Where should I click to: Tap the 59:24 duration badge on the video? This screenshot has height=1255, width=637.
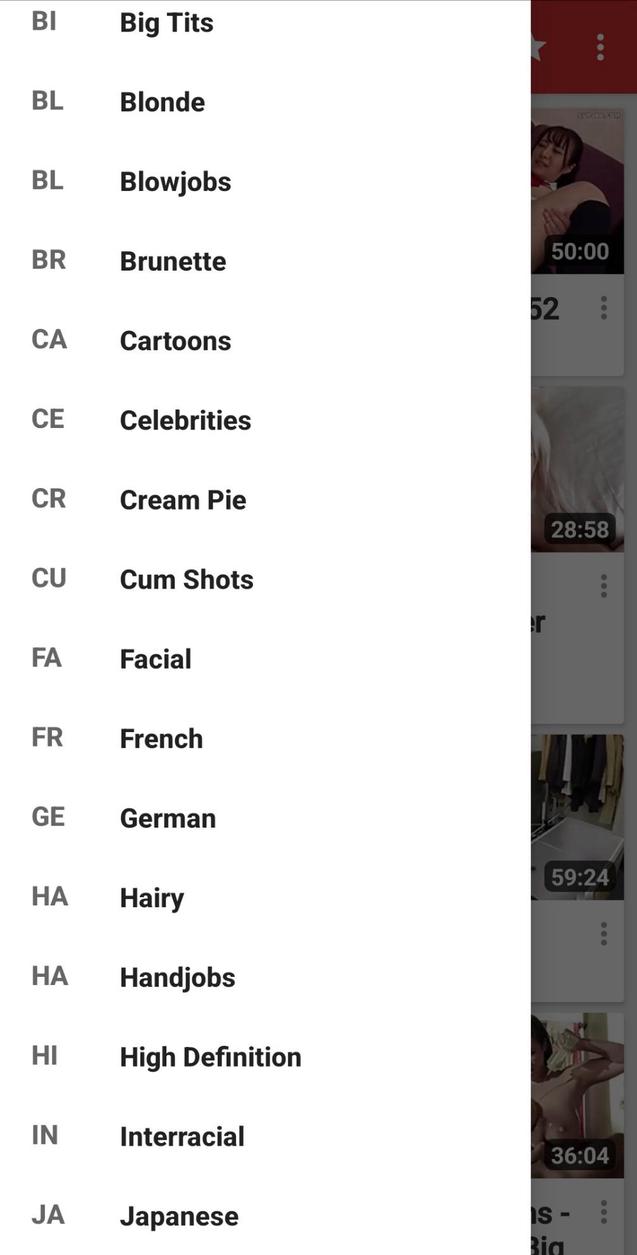579,876
